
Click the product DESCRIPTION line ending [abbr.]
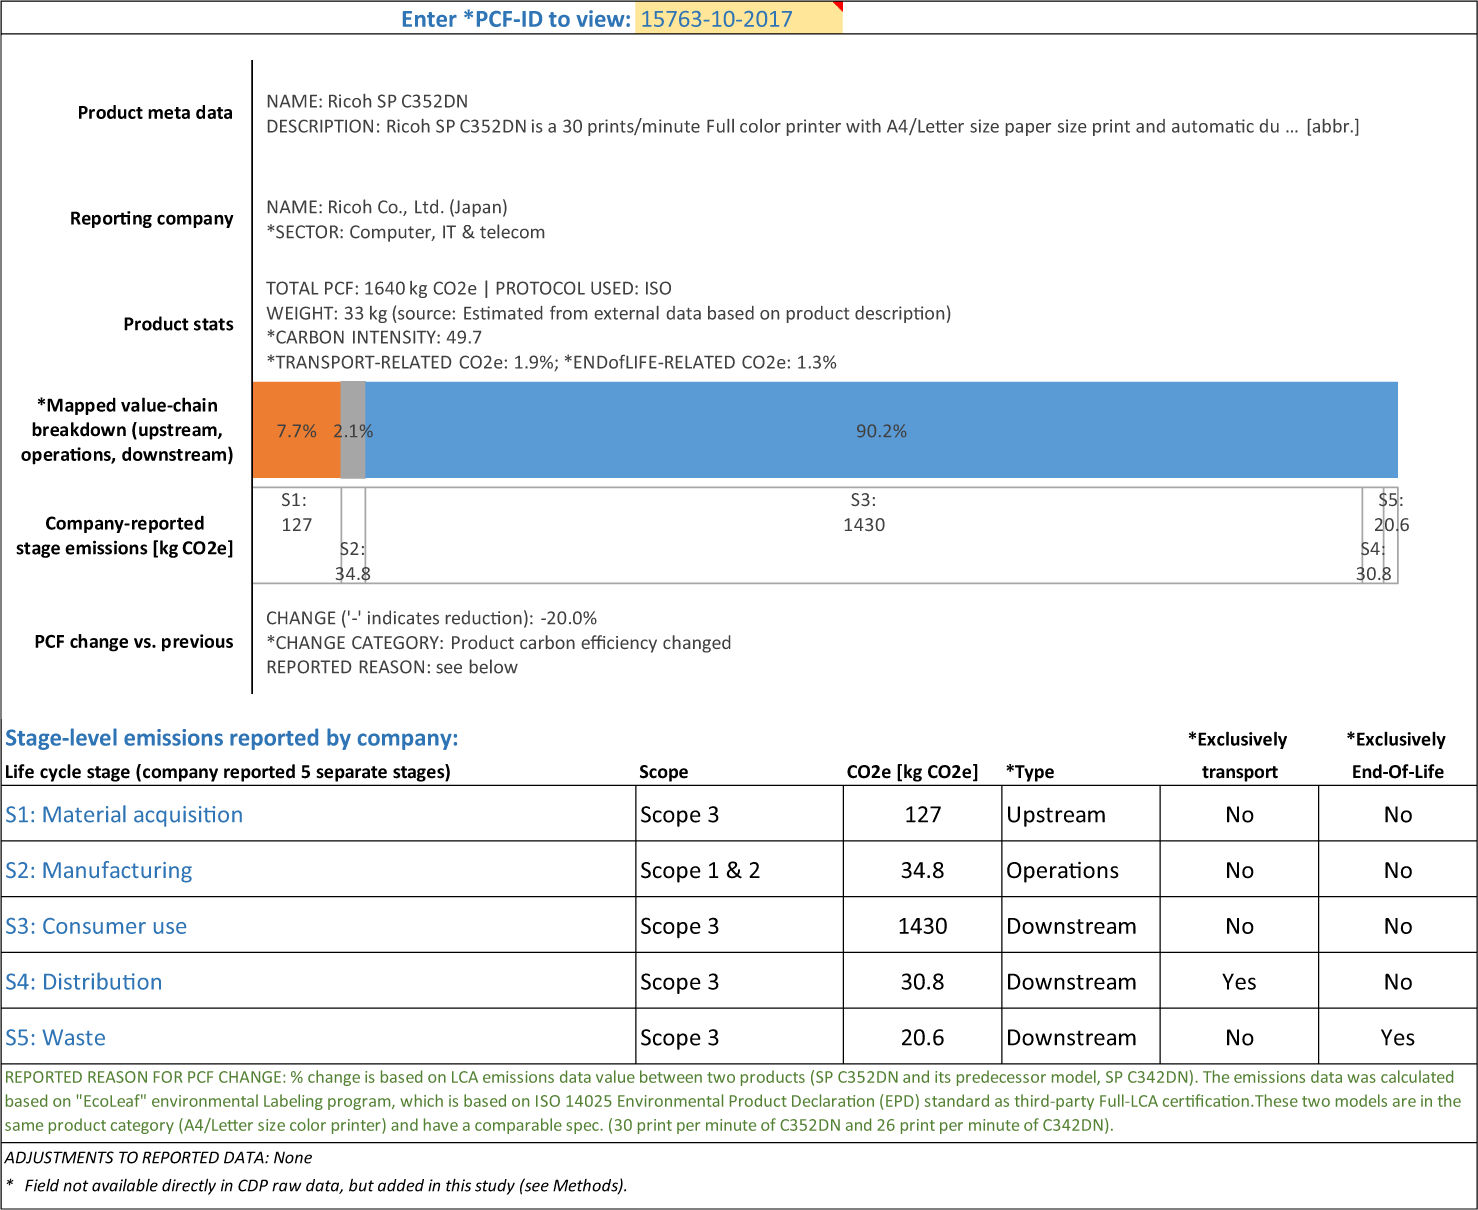pyautogui.click(x=812, y=126)
